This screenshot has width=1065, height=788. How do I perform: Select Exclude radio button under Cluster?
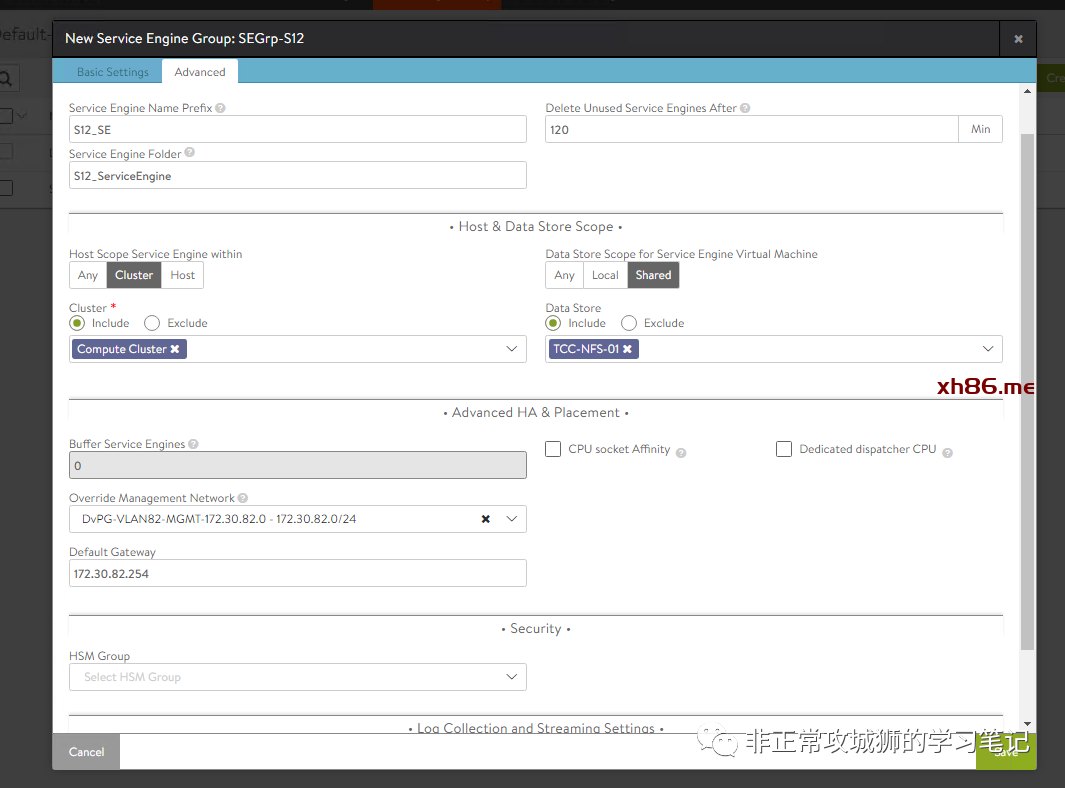click(152, 323)
